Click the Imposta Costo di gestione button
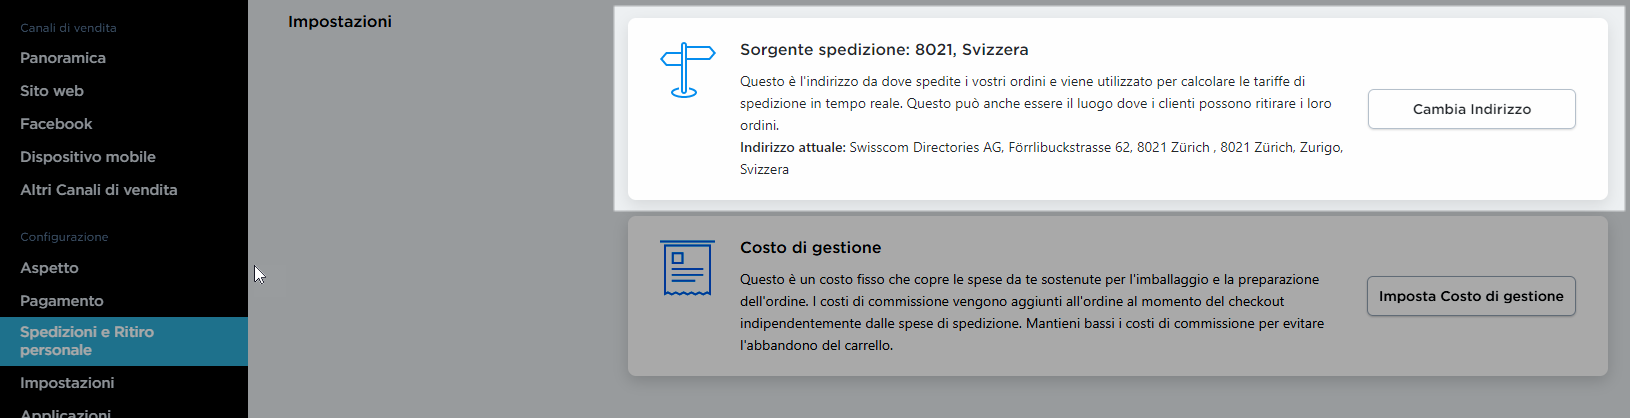 (x=1471, y=296)
